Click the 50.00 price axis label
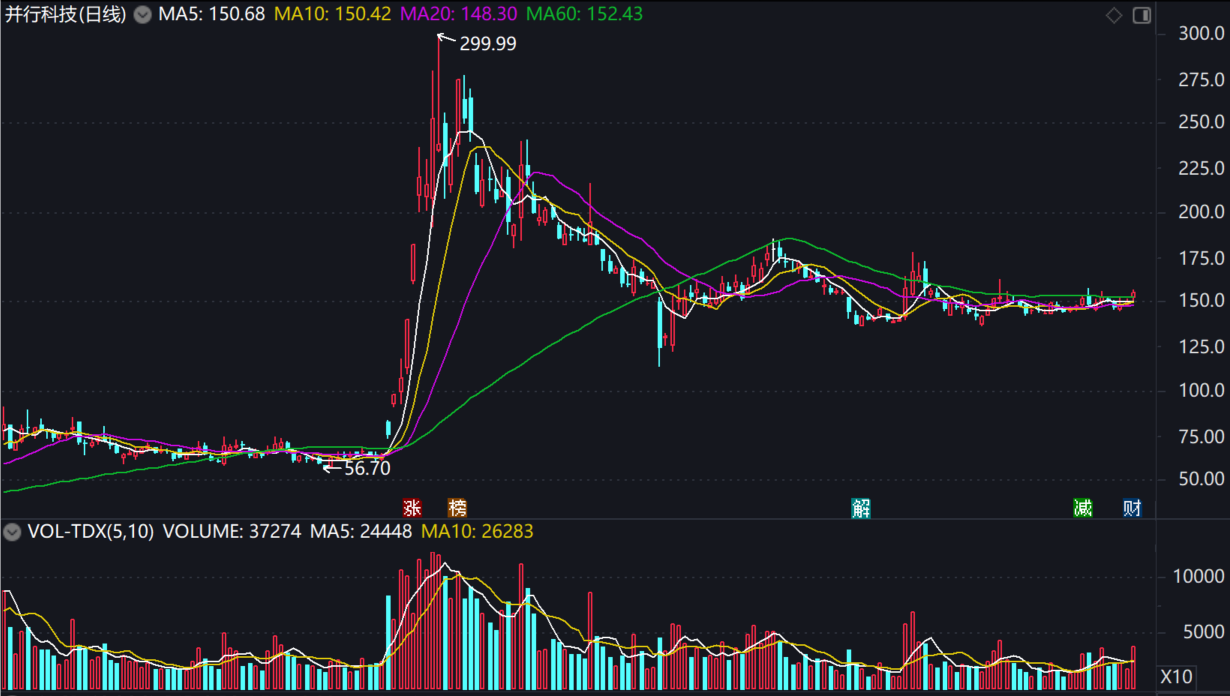 tap(1202, 480)
